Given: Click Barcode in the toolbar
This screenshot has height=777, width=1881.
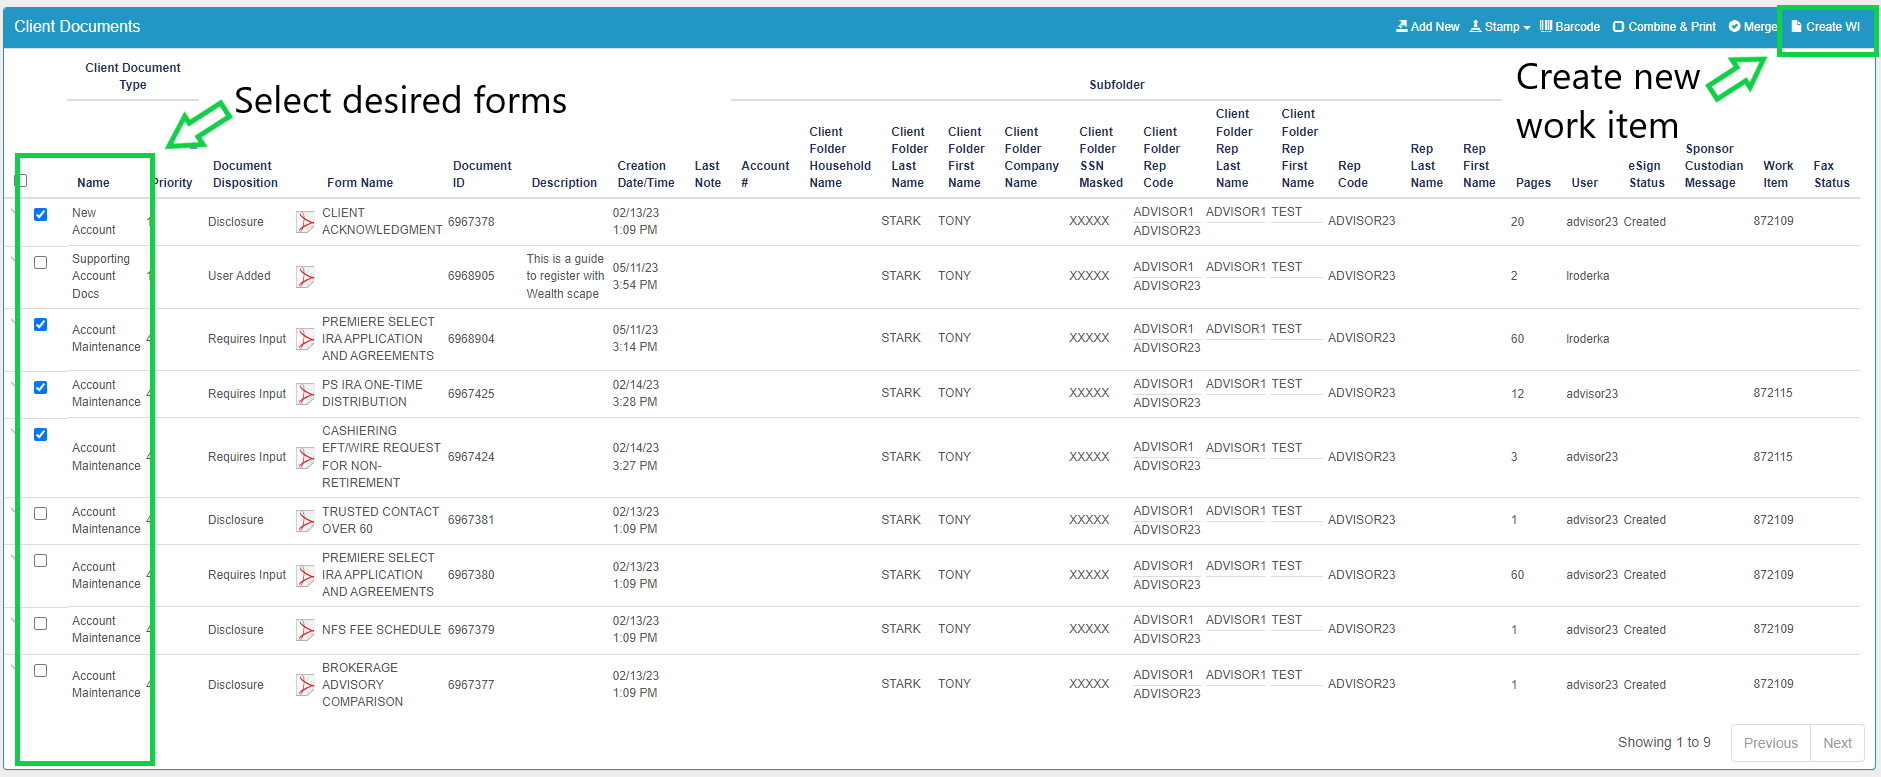Looking at the screenshot, I should pos(1569,27).
